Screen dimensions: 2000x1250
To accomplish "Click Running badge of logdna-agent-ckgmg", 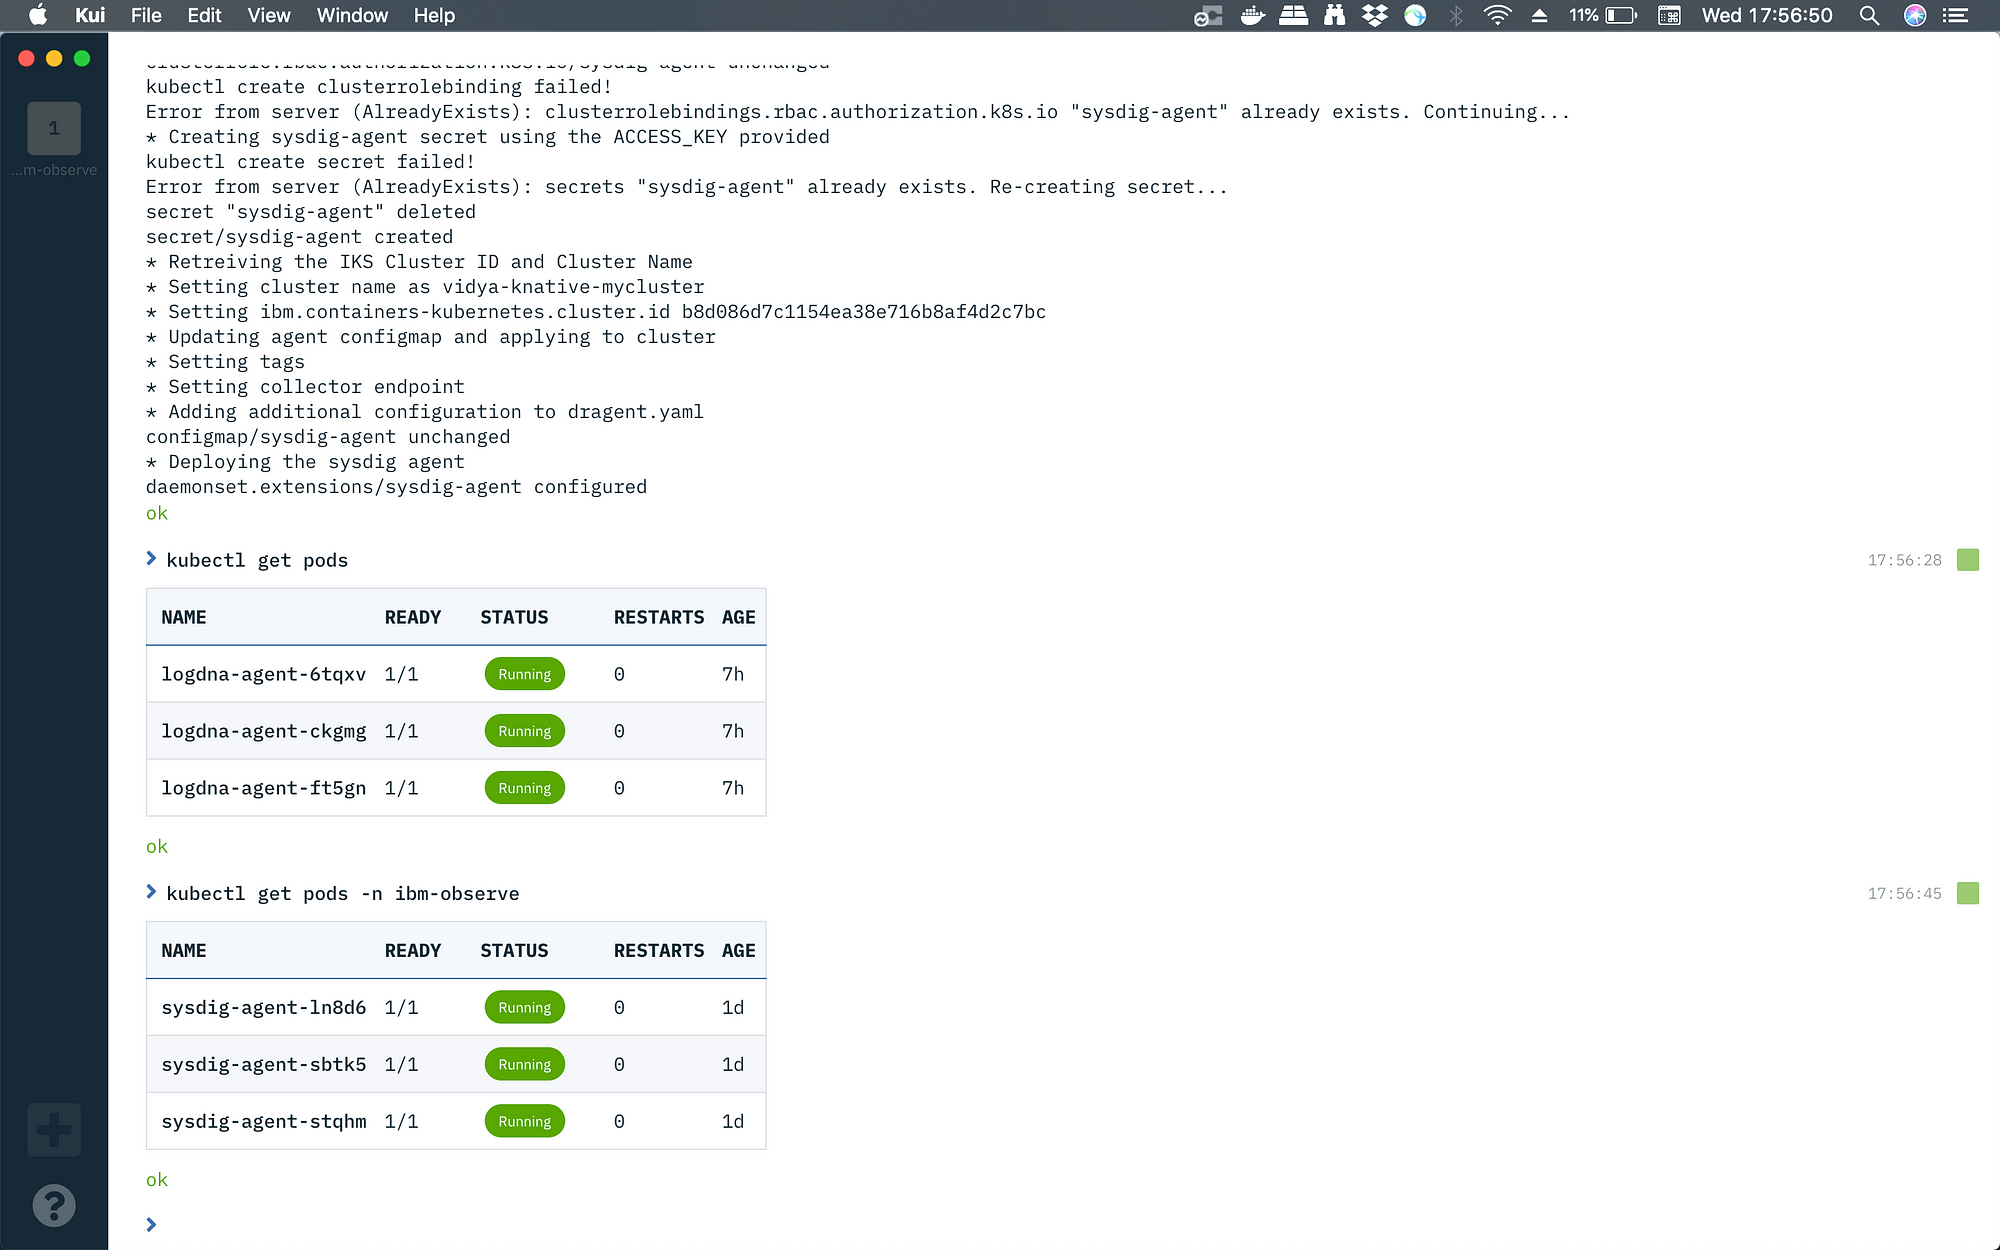I will 525,731.
